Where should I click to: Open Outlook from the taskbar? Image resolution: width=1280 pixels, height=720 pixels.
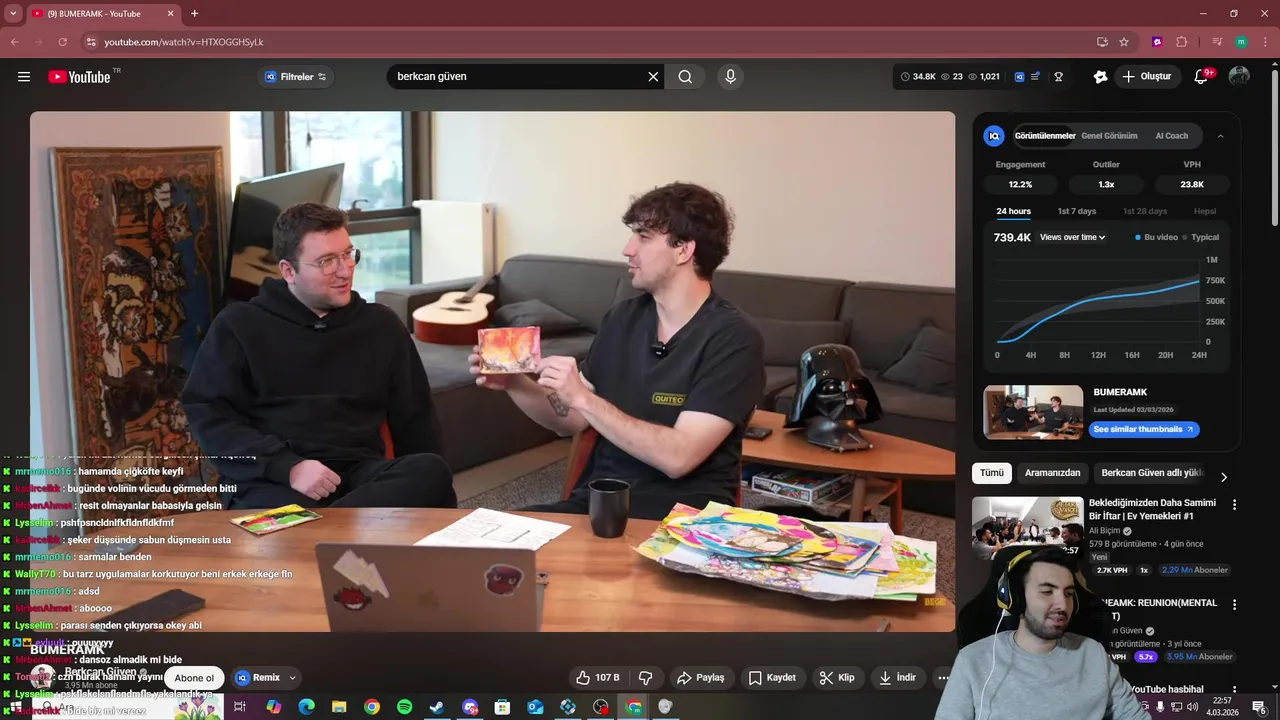[535, 707]
